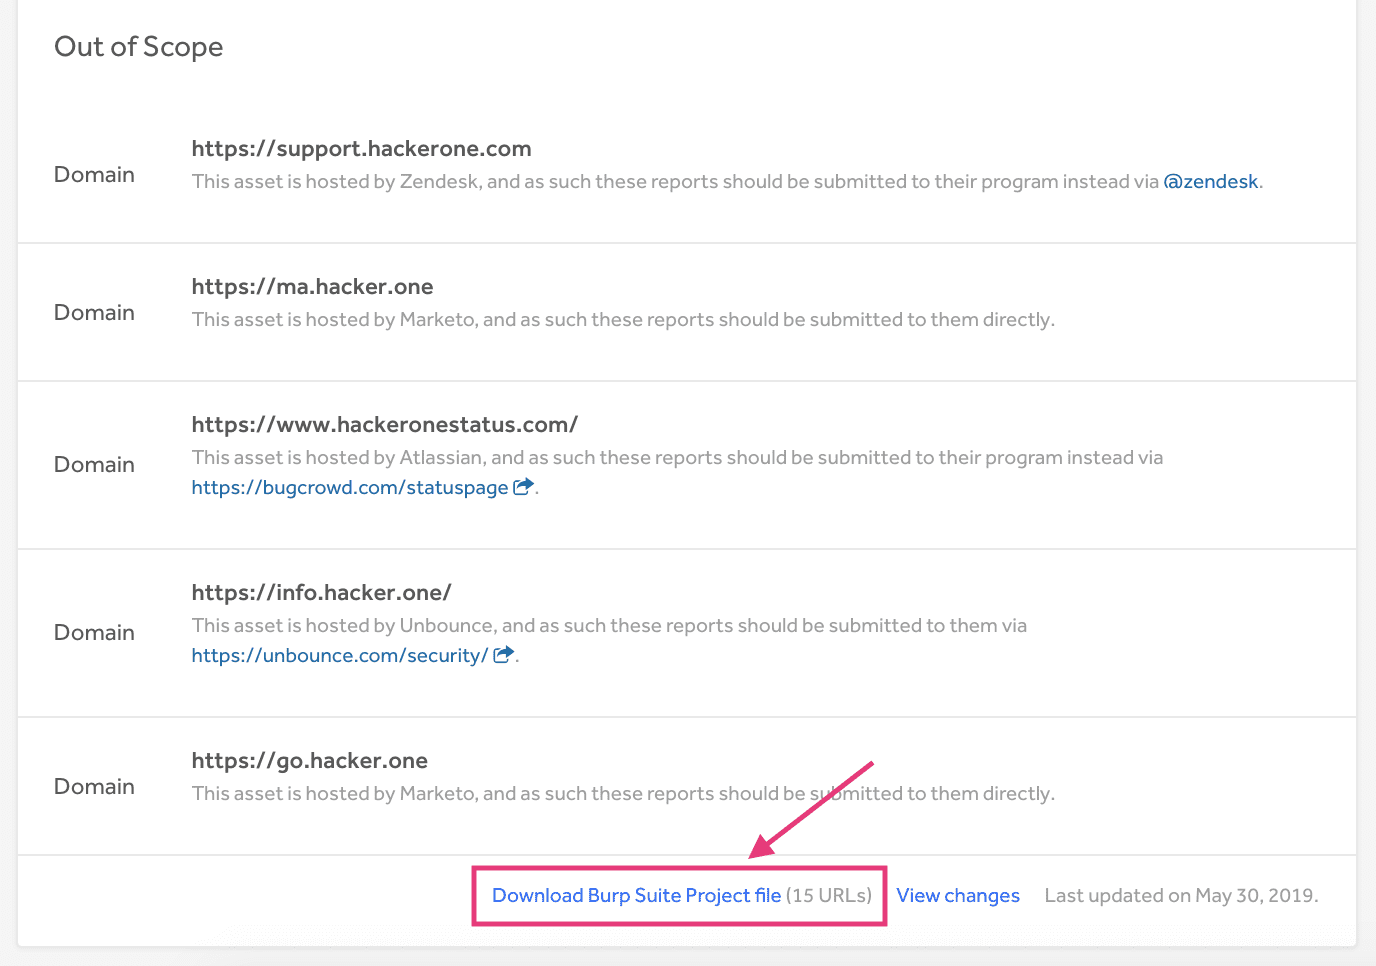Click the external link icon after unbounce security
Screen dimensions: 1376x966
[x=503, y=655]
